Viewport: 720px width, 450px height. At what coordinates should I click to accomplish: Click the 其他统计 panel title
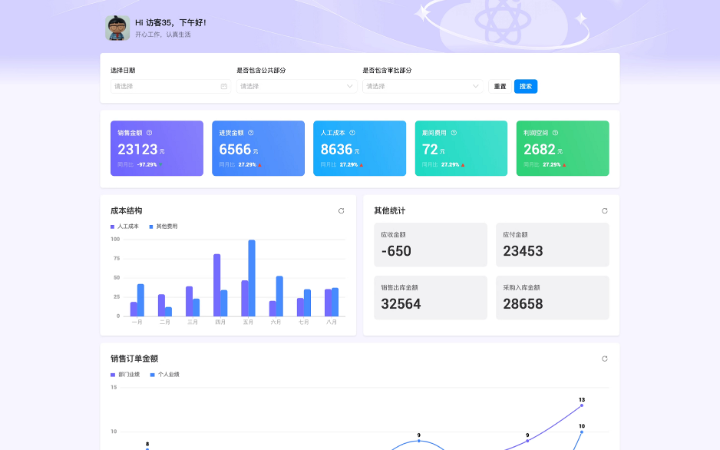tap(389, 211)
